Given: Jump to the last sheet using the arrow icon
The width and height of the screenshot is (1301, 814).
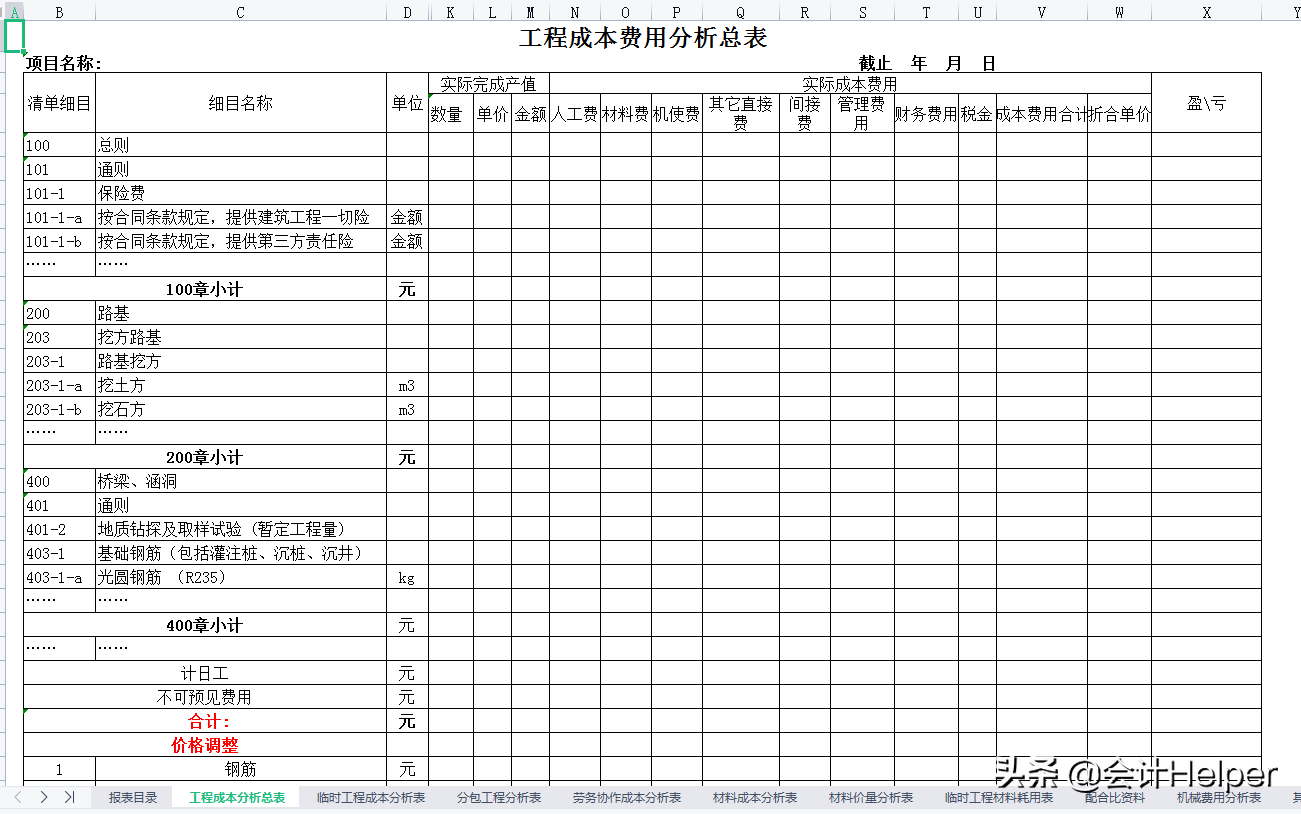Looking at the screenshot, I should click(x=67, y=798).
